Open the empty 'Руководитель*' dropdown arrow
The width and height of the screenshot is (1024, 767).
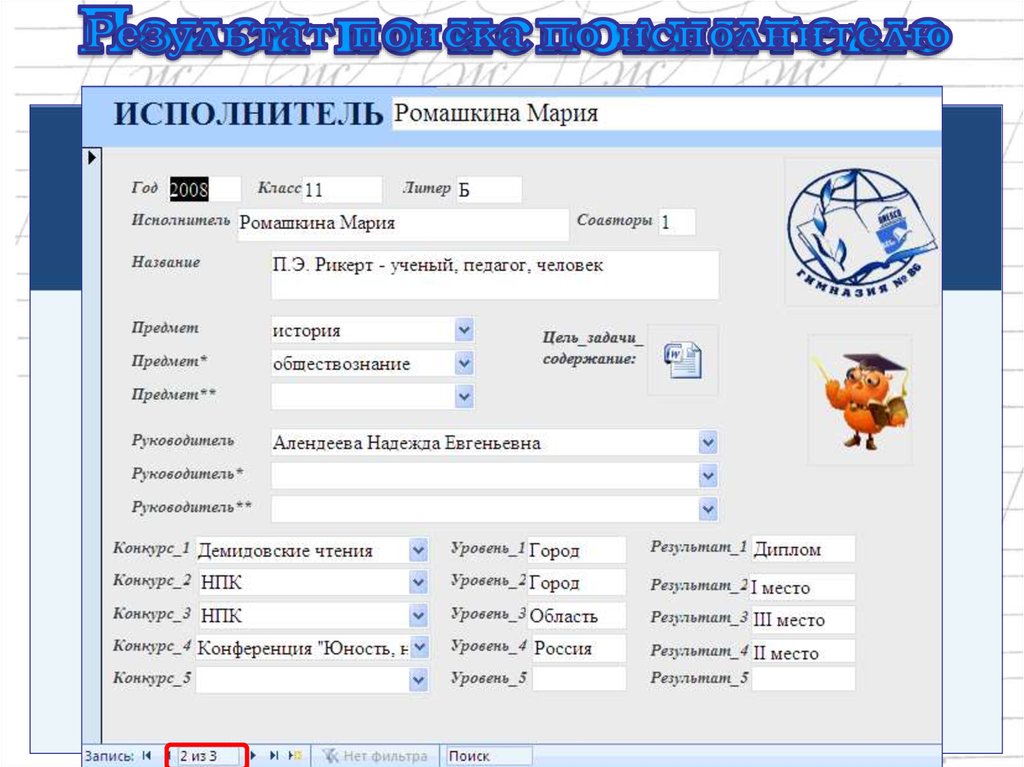(x=708, y=476)
